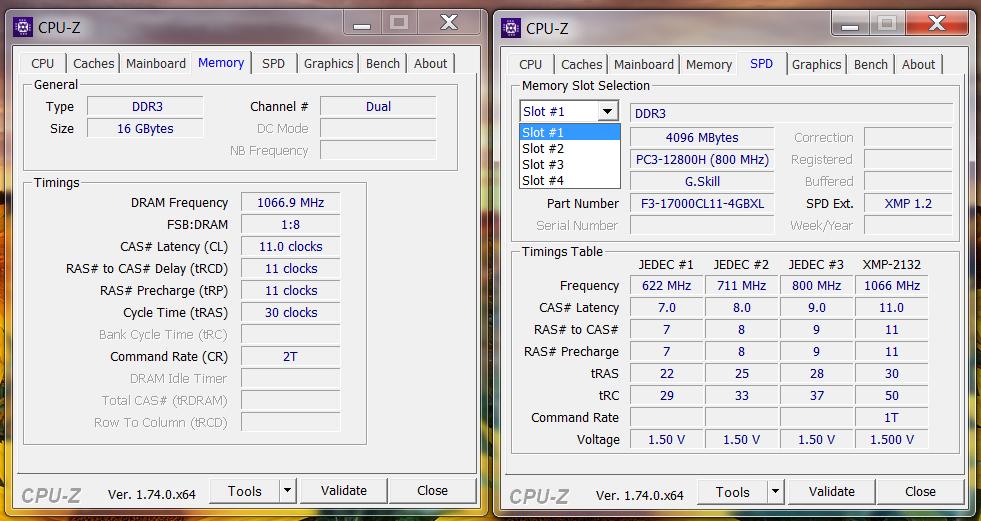Viewport: 981px width, 521px height.
Task: Click the G.Skill manufacturer field
Action: (x=702, y=181)
